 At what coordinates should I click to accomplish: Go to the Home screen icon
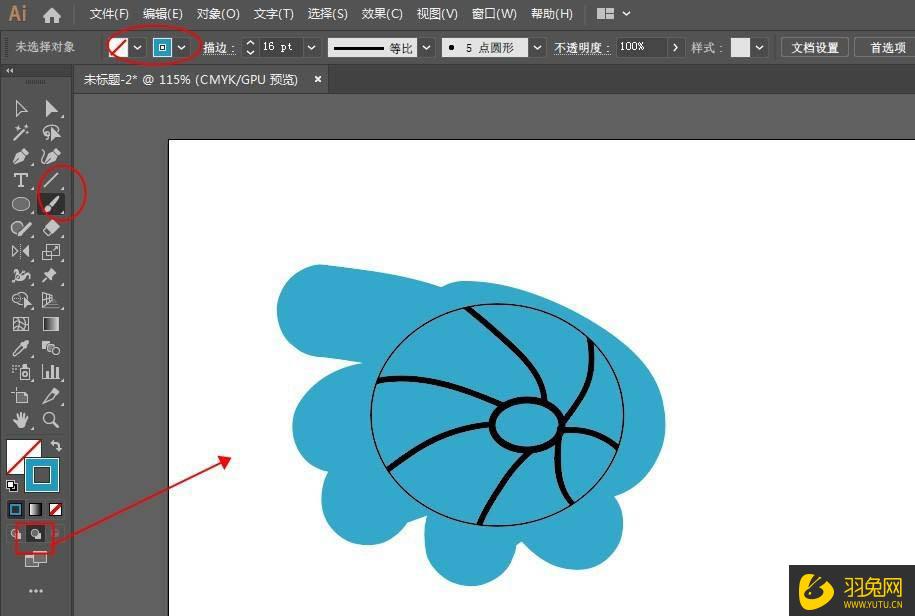click(x=52, y=15)
